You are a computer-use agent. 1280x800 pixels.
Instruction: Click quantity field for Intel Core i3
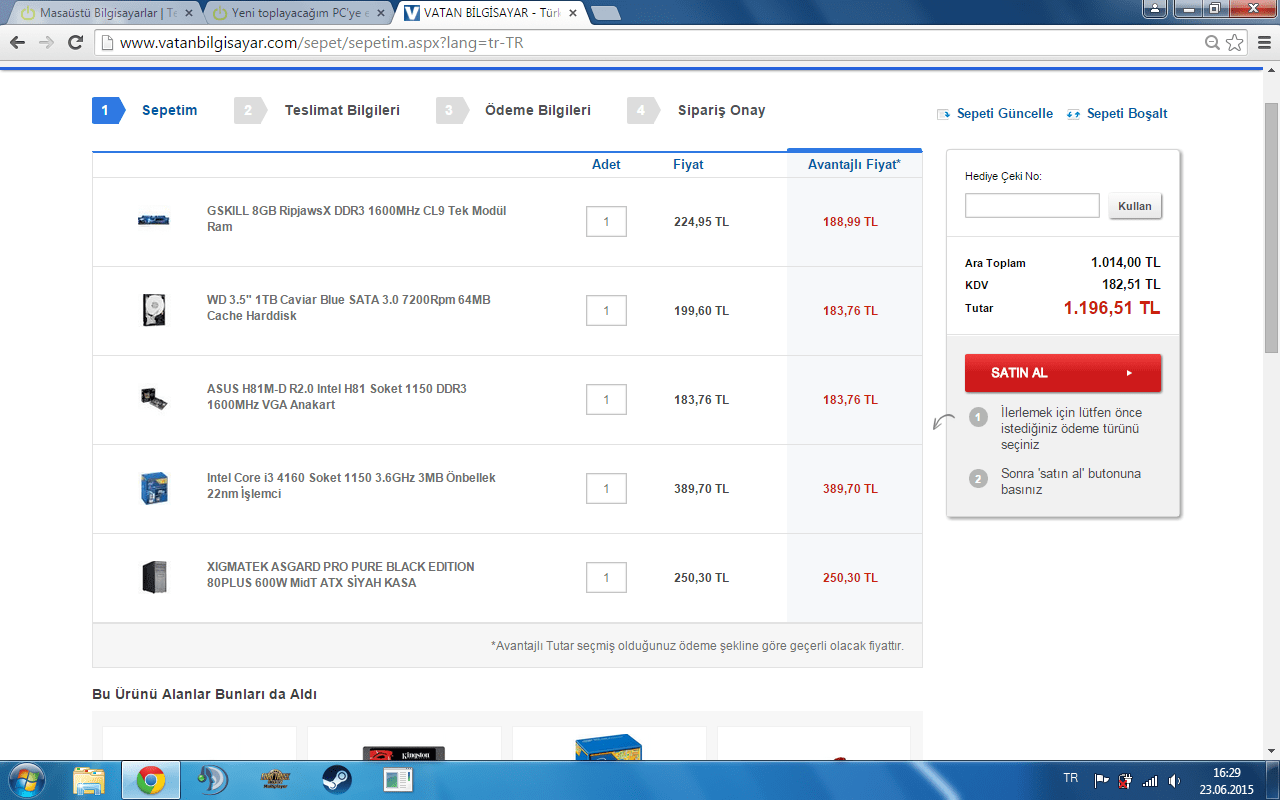(x=606, y=489)
